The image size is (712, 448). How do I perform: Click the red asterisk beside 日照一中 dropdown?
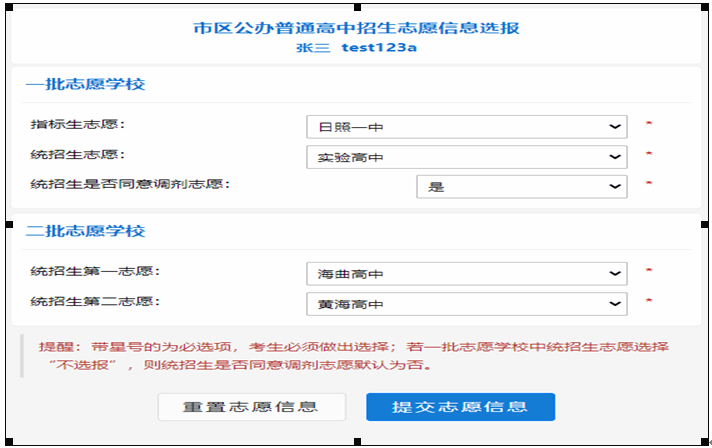click(648, 125)
